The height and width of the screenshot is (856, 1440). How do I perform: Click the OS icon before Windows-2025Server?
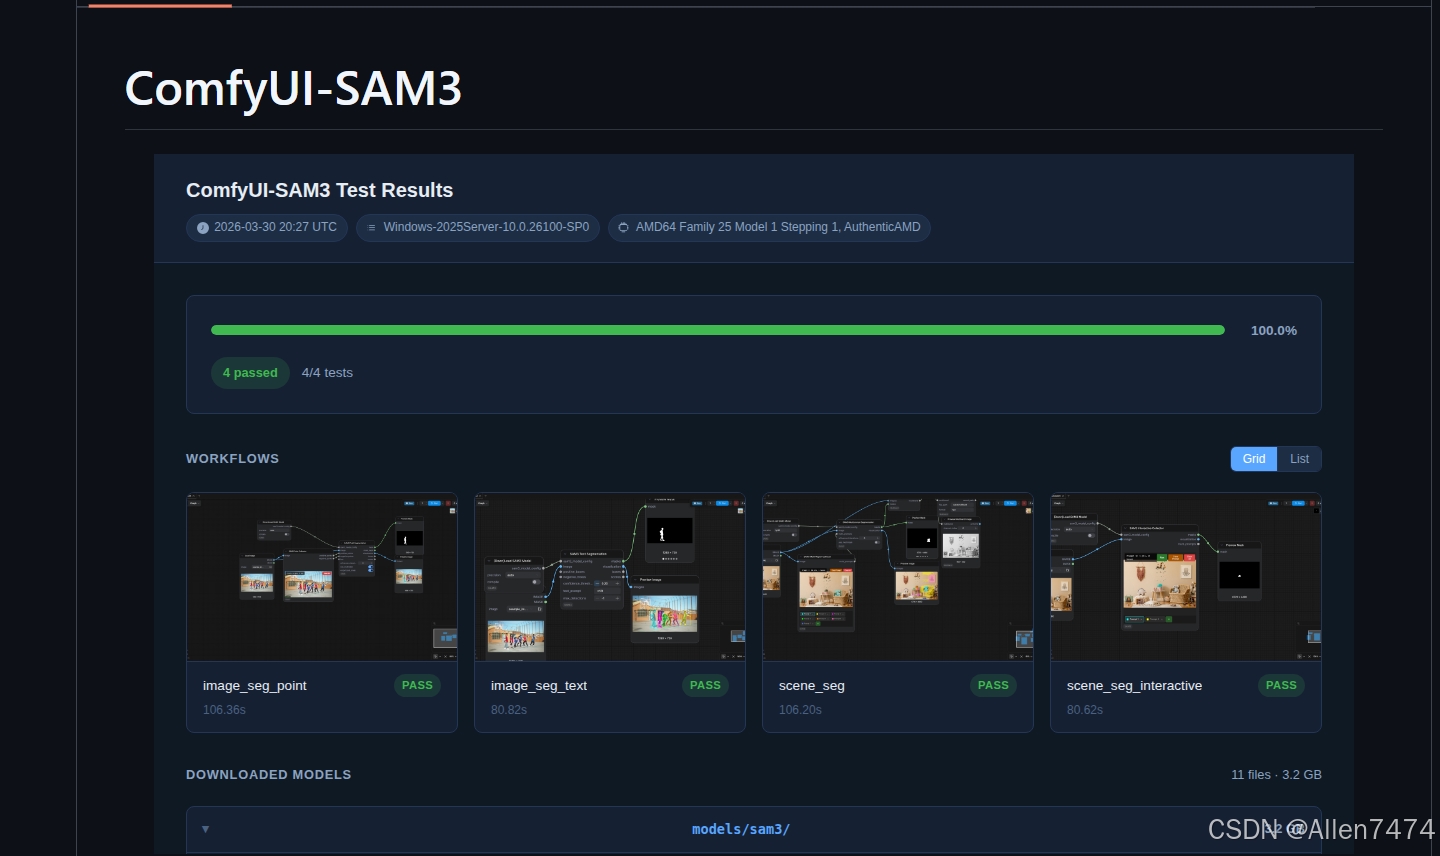[x=372, y=228]
